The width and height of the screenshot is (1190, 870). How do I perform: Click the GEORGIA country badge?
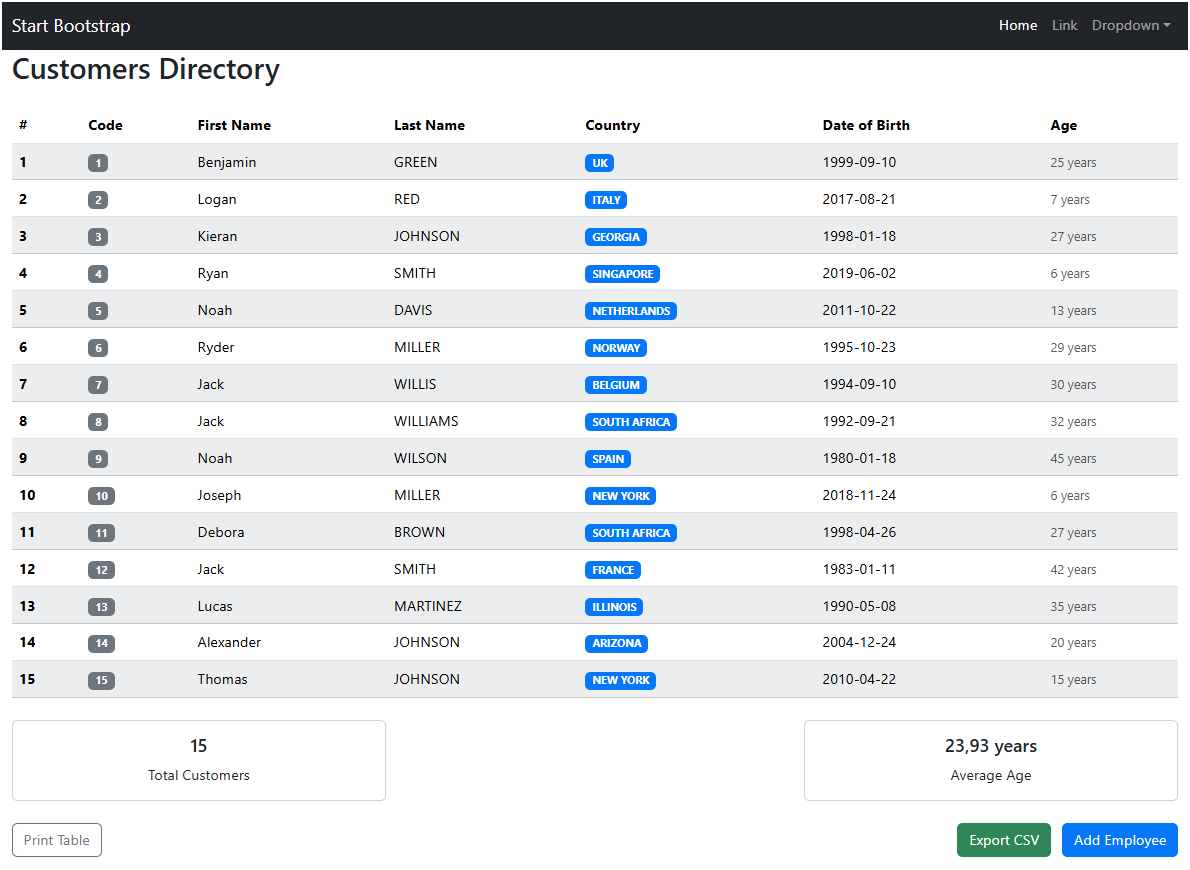tap(615, 237)
